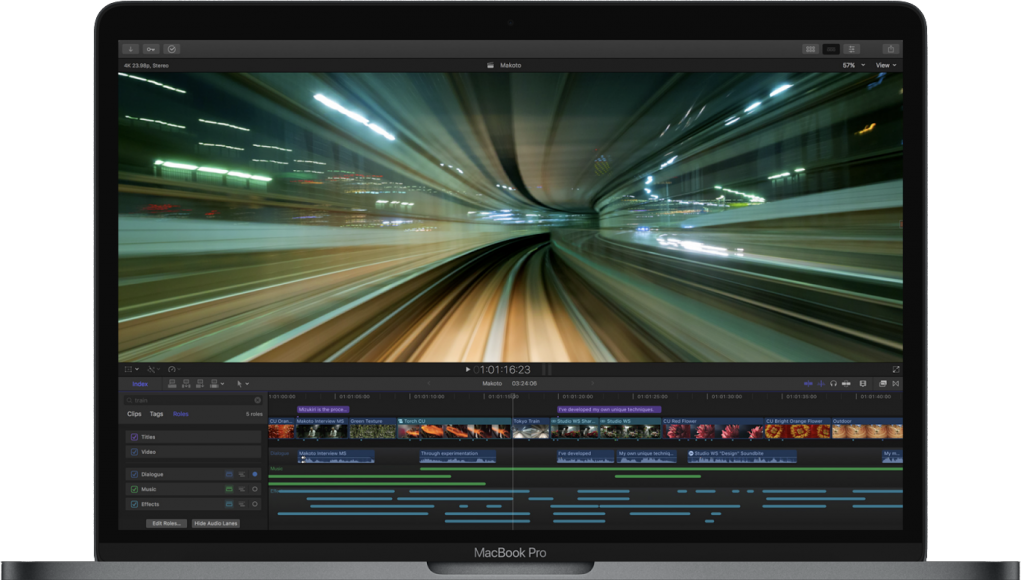Image resolution: width=1021 pixels, height=580 pixels.
Task: Toggle skimming in timeline toolbar
Action: [808, 384]
